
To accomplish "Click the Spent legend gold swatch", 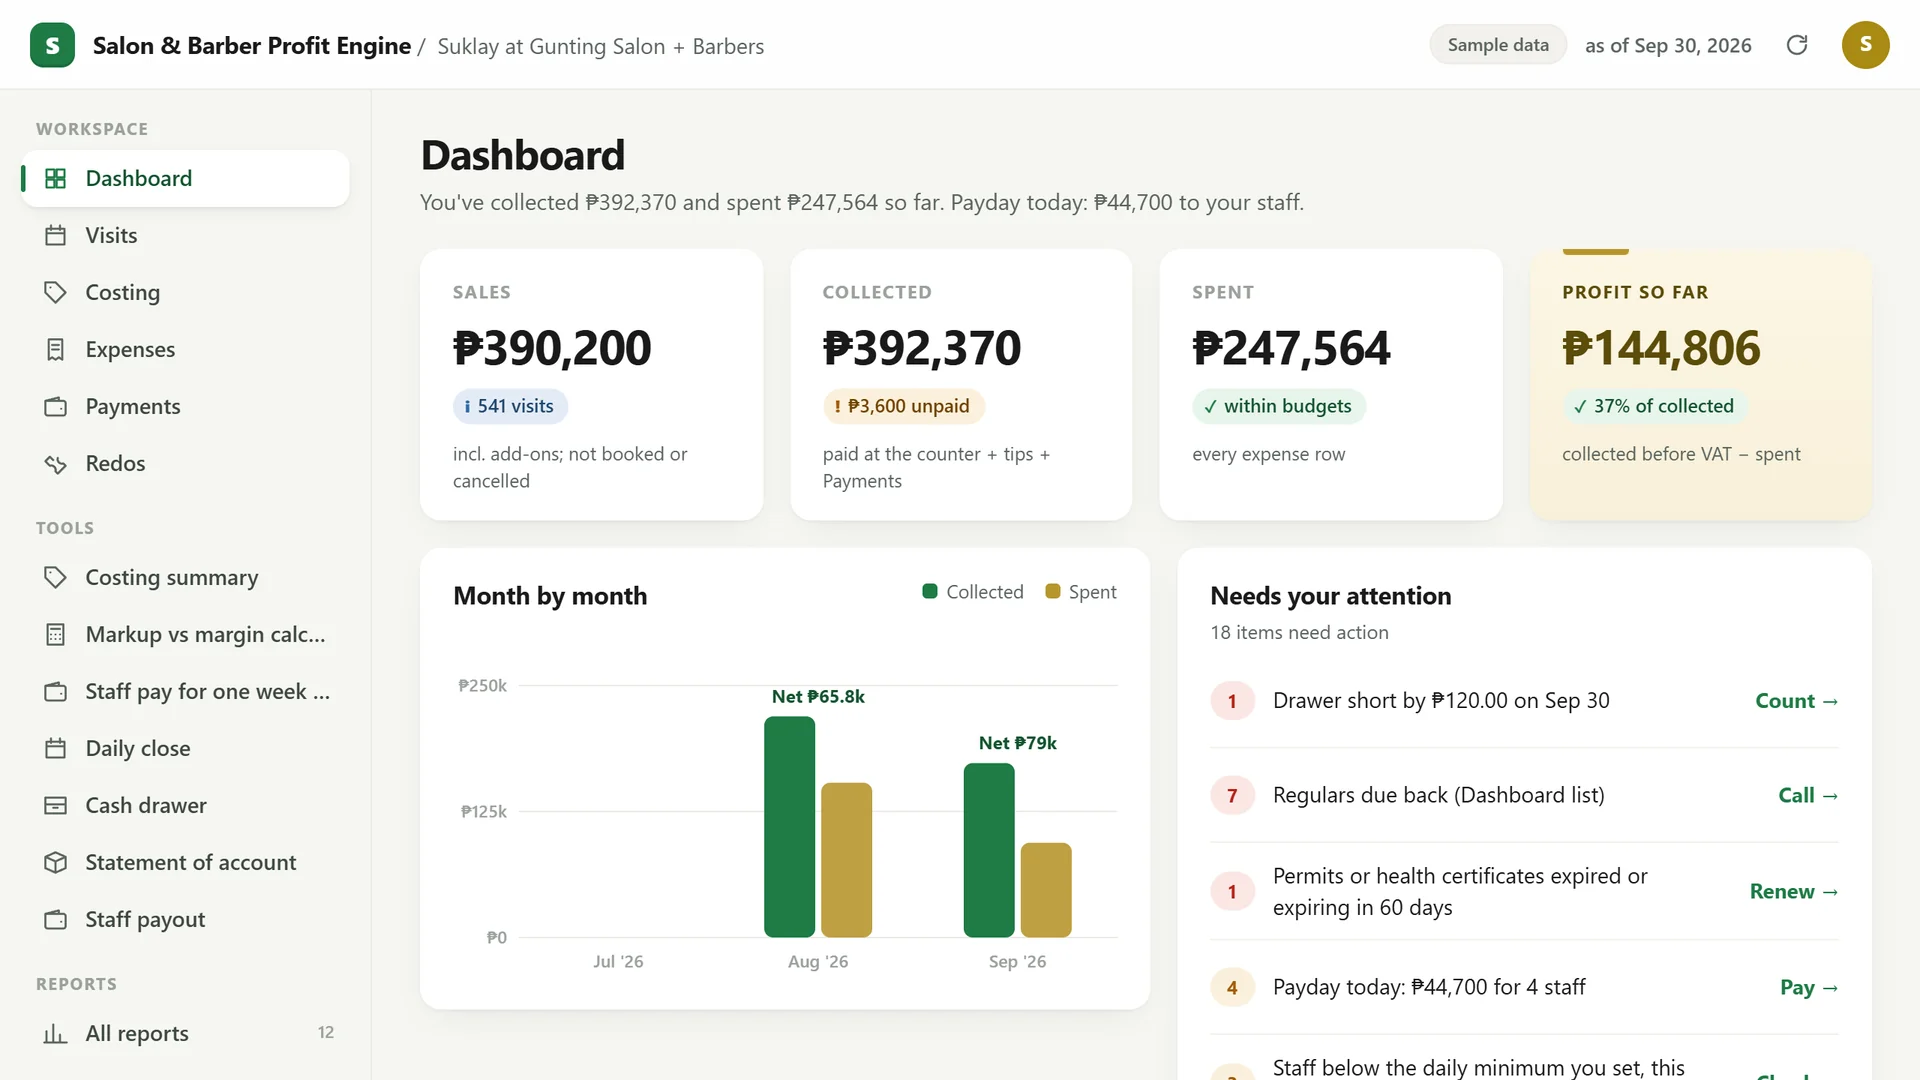I will point(1052,591).
